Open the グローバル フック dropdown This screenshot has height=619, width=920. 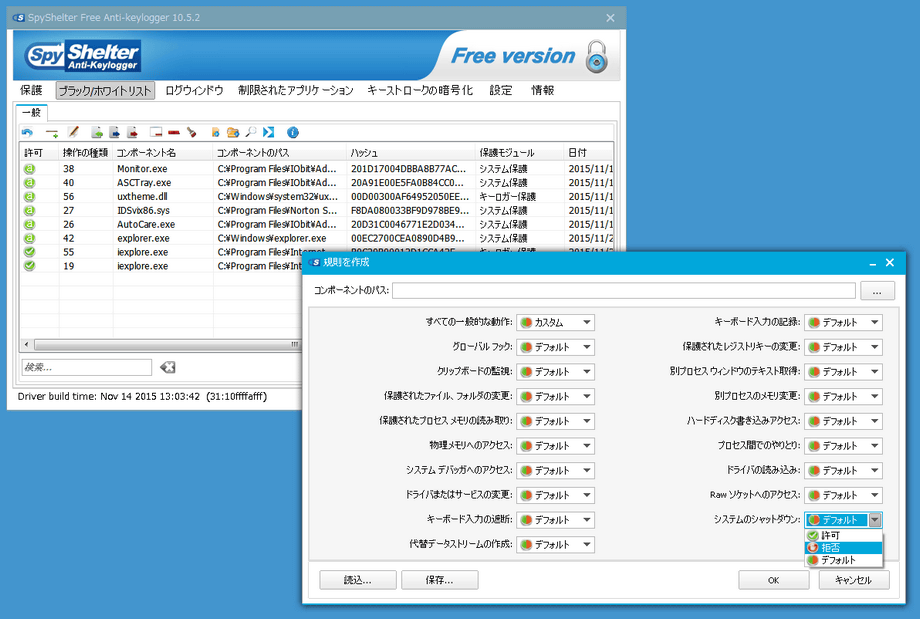point(556,347)
